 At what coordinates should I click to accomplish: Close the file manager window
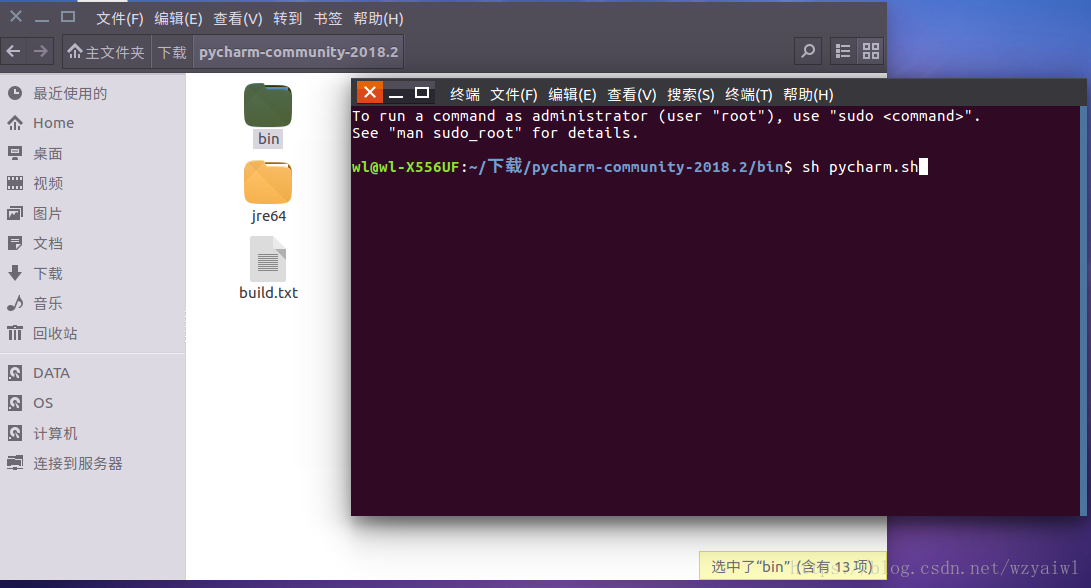[x=15, y=17]
